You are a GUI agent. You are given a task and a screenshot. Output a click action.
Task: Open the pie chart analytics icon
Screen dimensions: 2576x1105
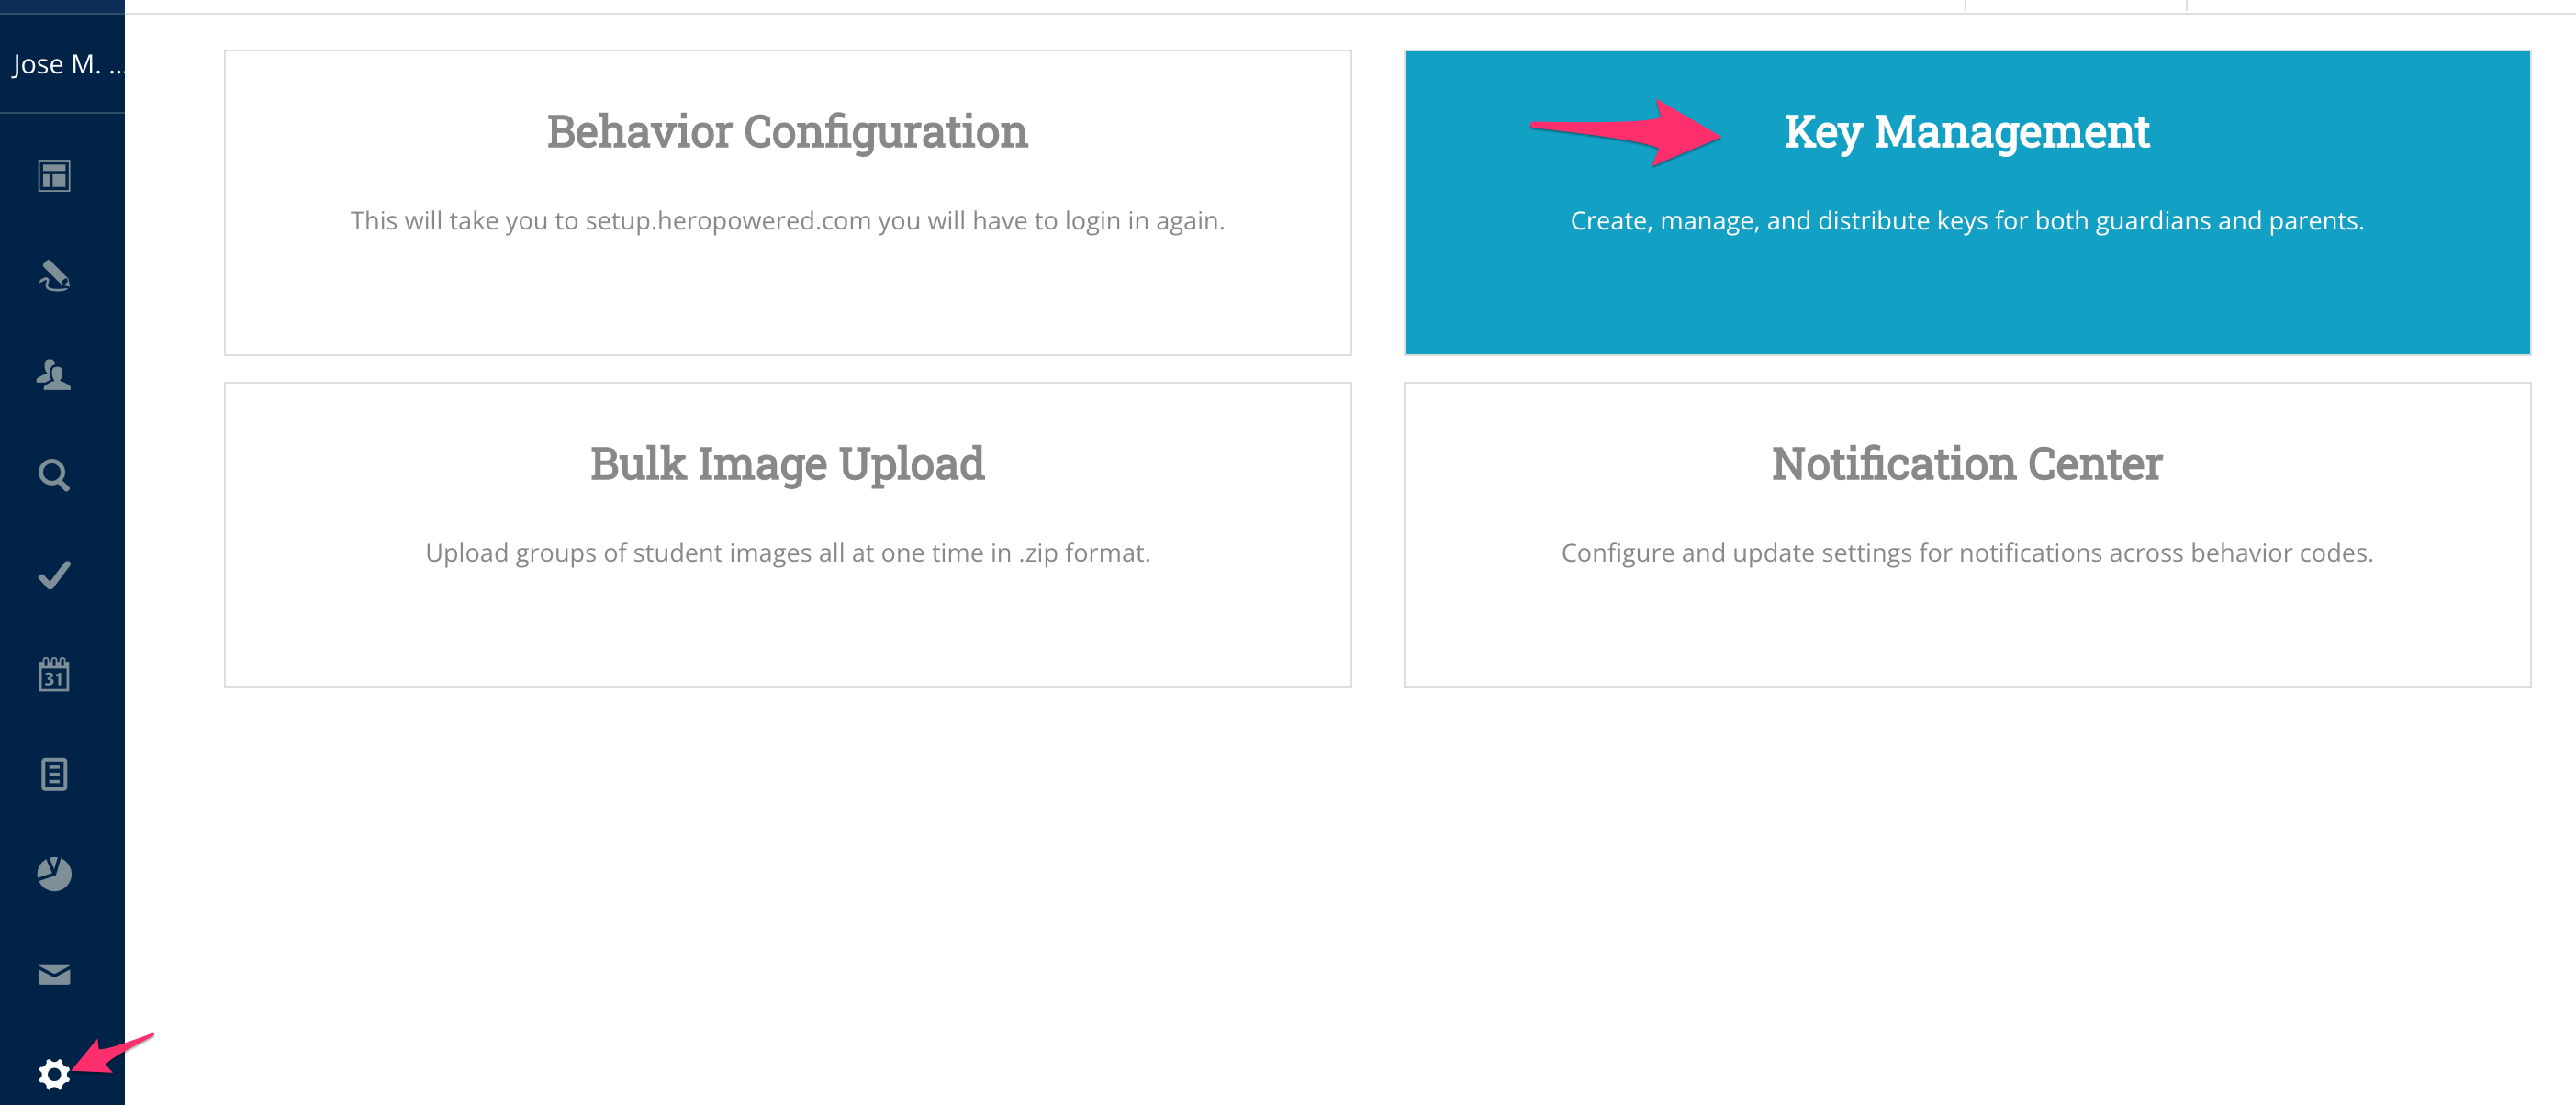(x=54, y=874)
